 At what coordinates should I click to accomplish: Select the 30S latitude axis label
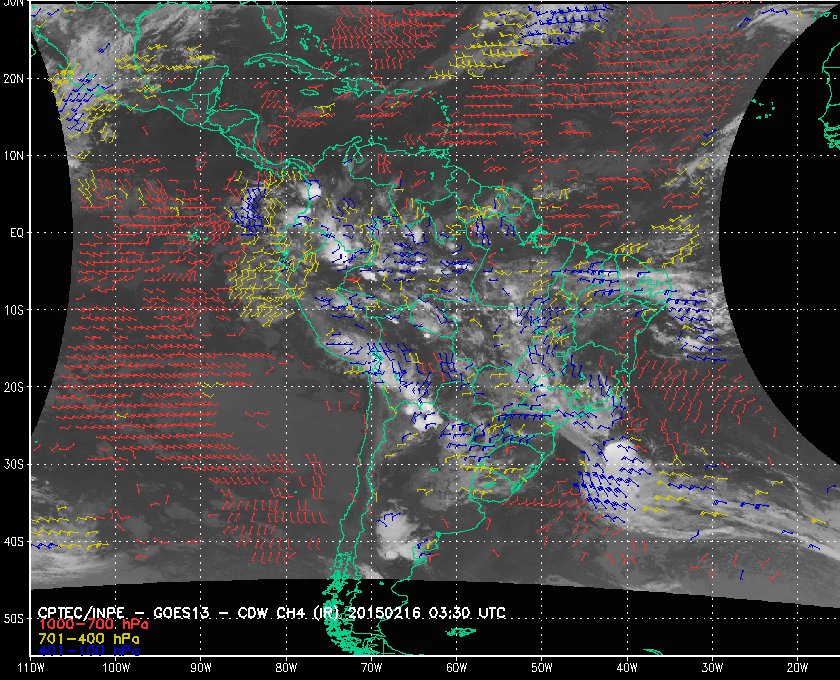[14, 465]
